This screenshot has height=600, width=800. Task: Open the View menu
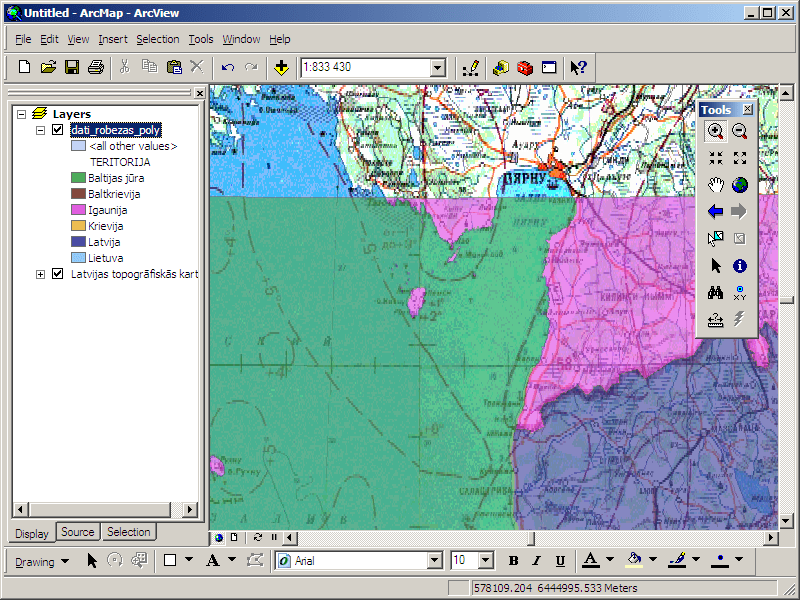[x=78, y=39]
